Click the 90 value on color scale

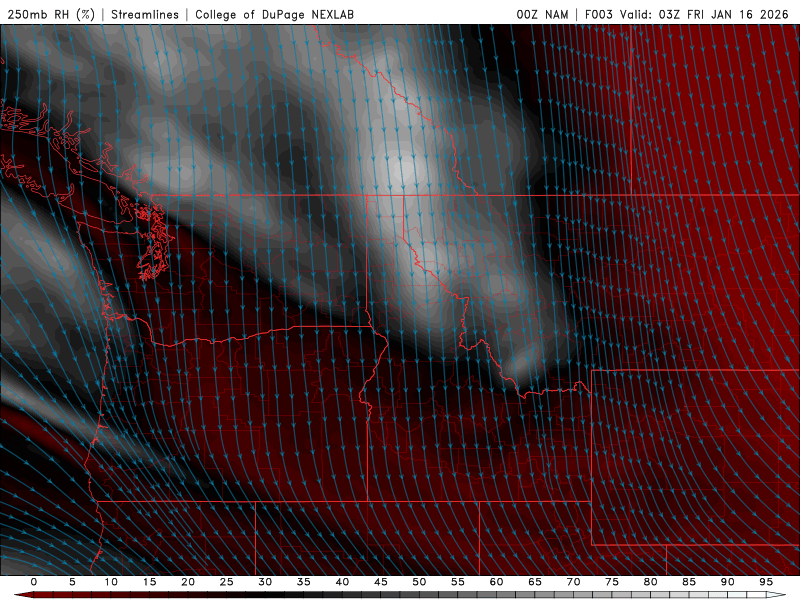pyautogui.click(x=727, y=582)
